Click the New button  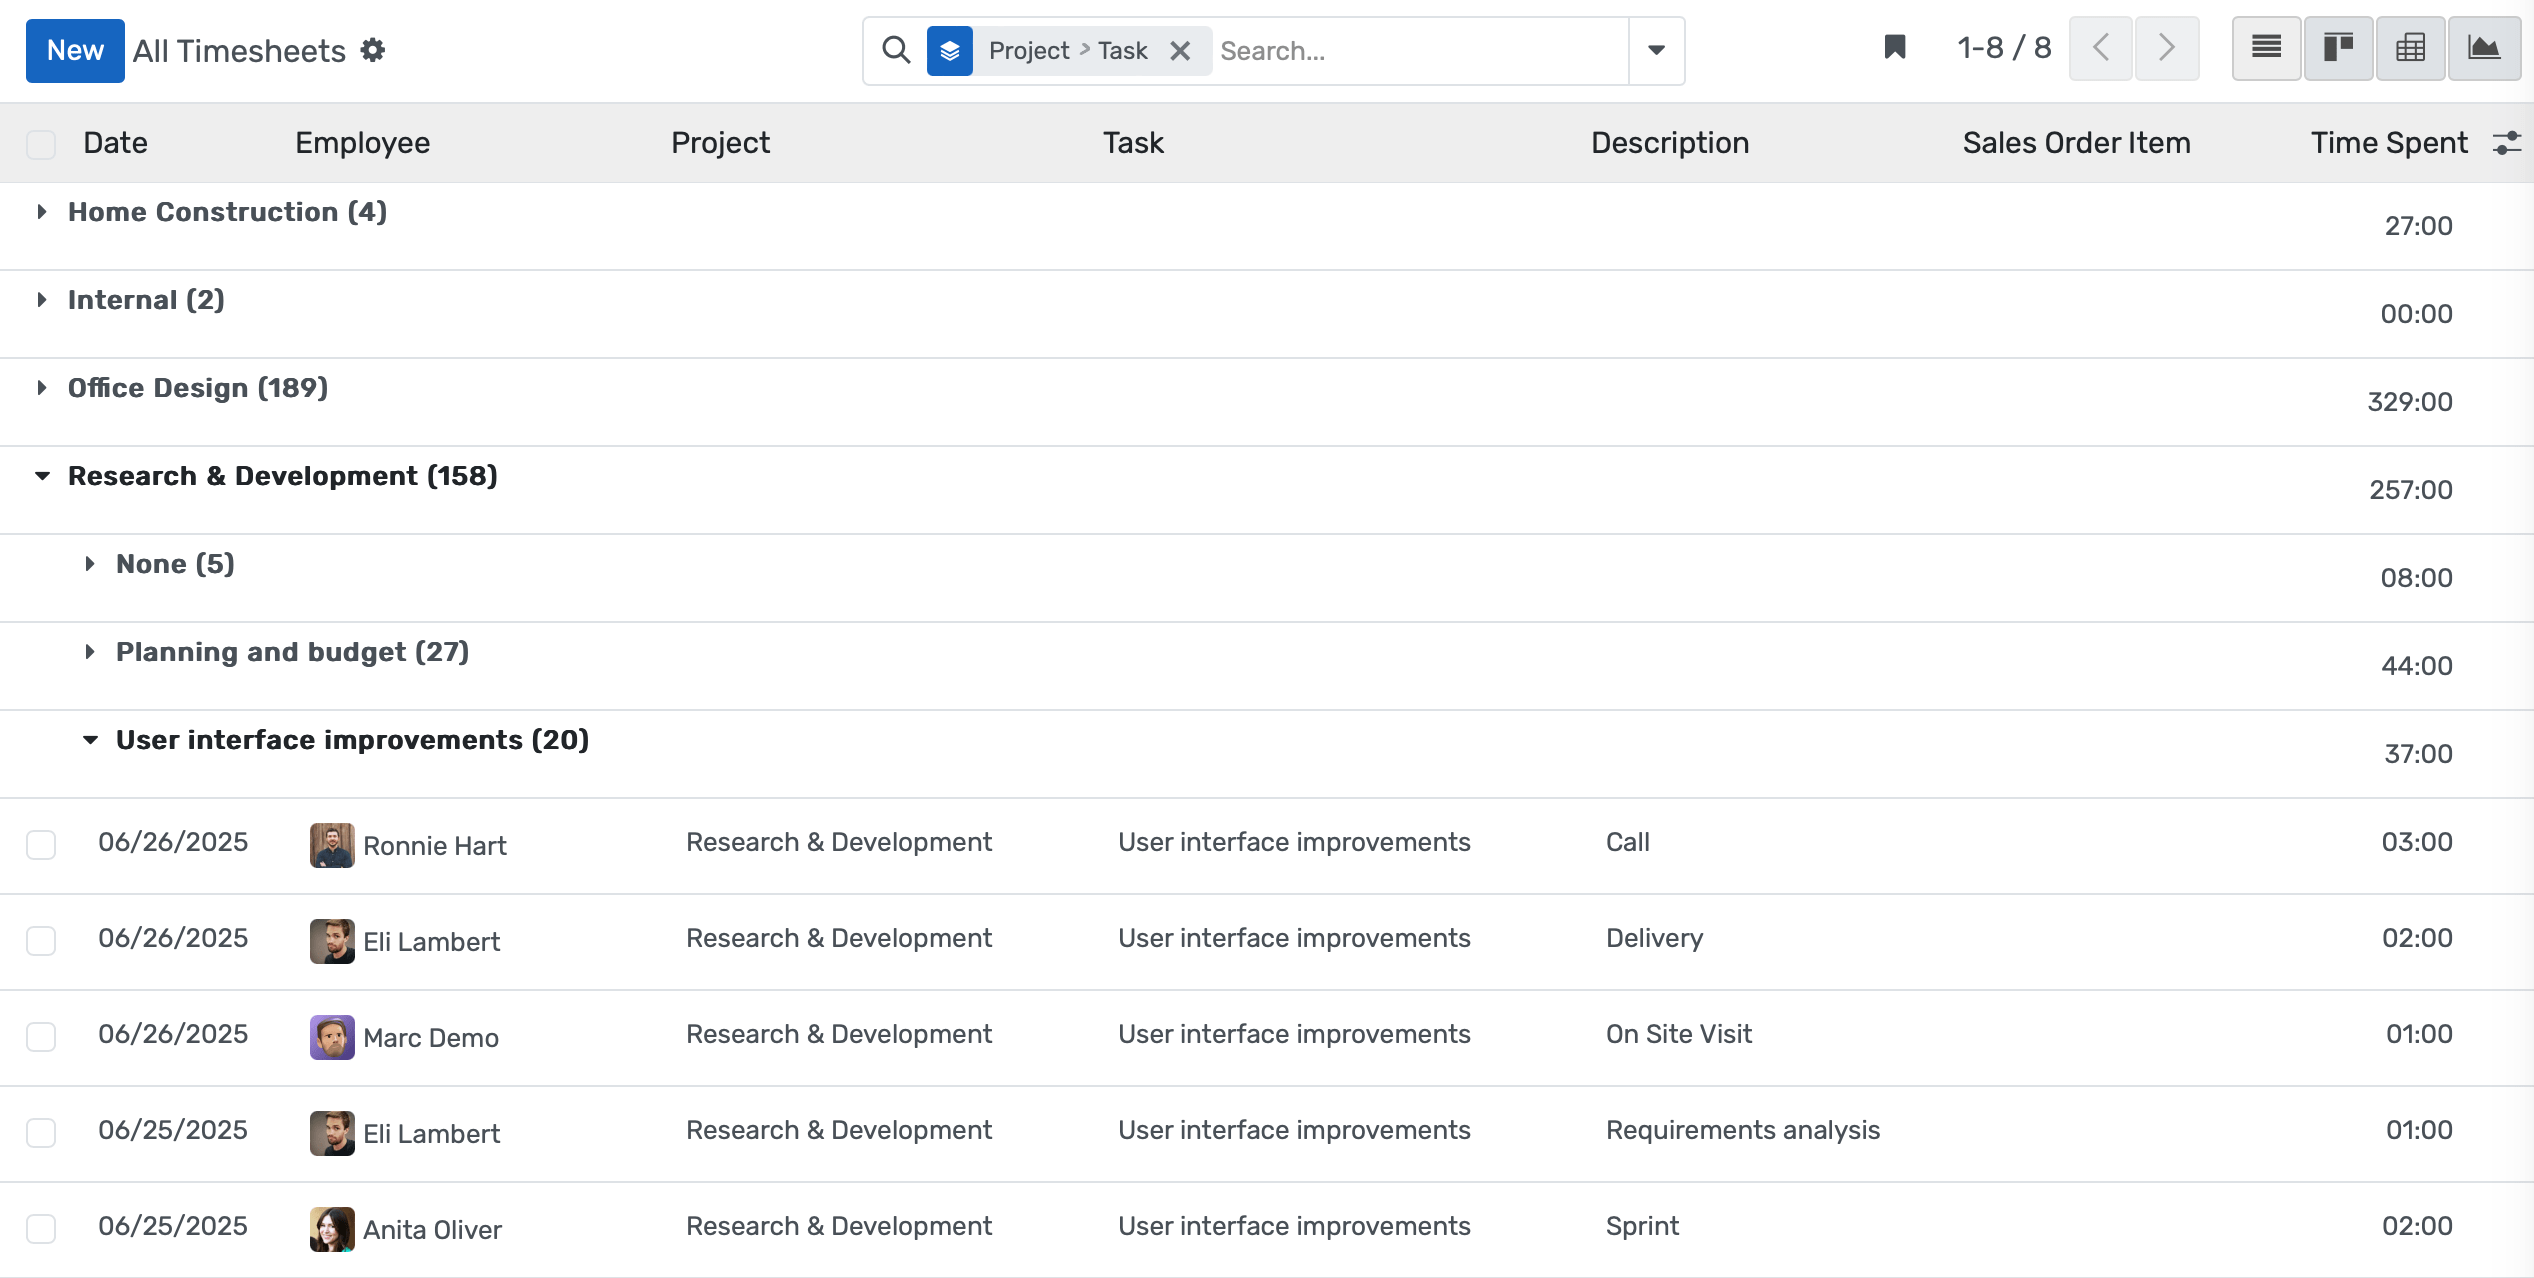pos(75,50)
